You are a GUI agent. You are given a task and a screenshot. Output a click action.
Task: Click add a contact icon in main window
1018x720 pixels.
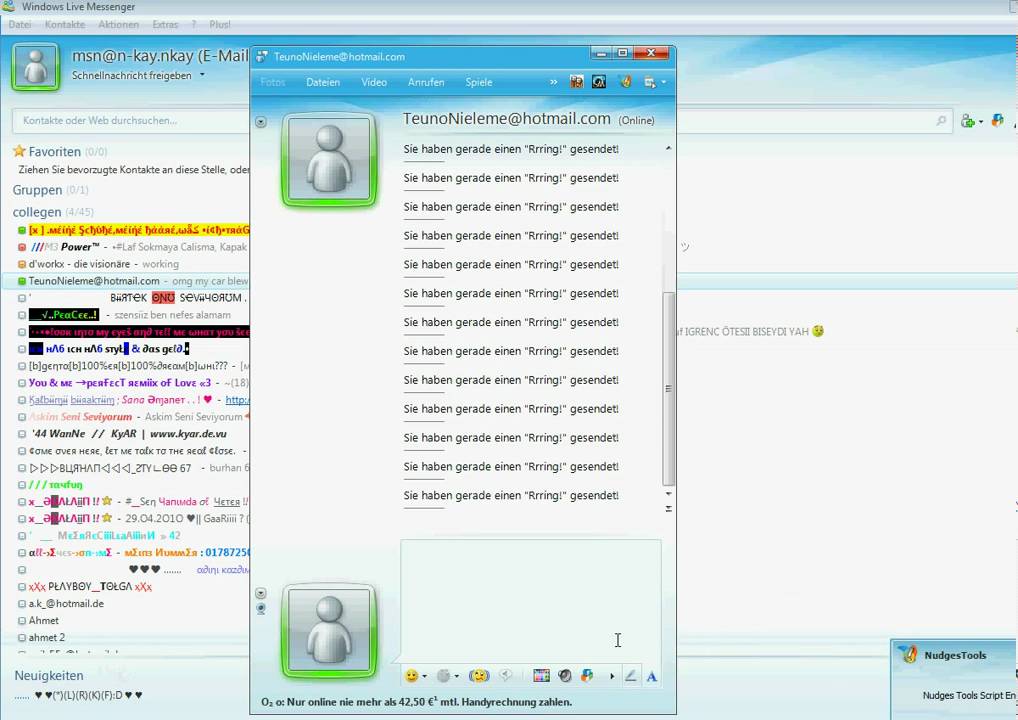pyautogui.click(x=967, y=121)
